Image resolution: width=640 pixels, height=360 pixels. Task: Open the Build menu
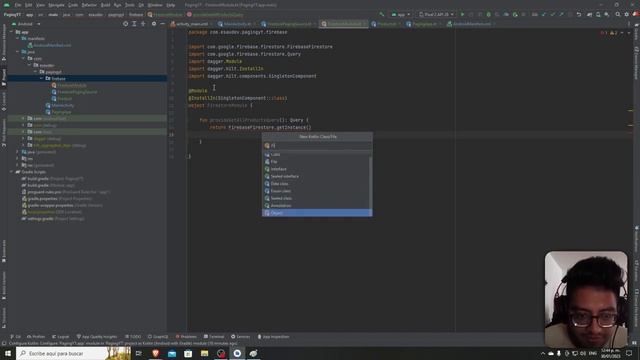105,5
